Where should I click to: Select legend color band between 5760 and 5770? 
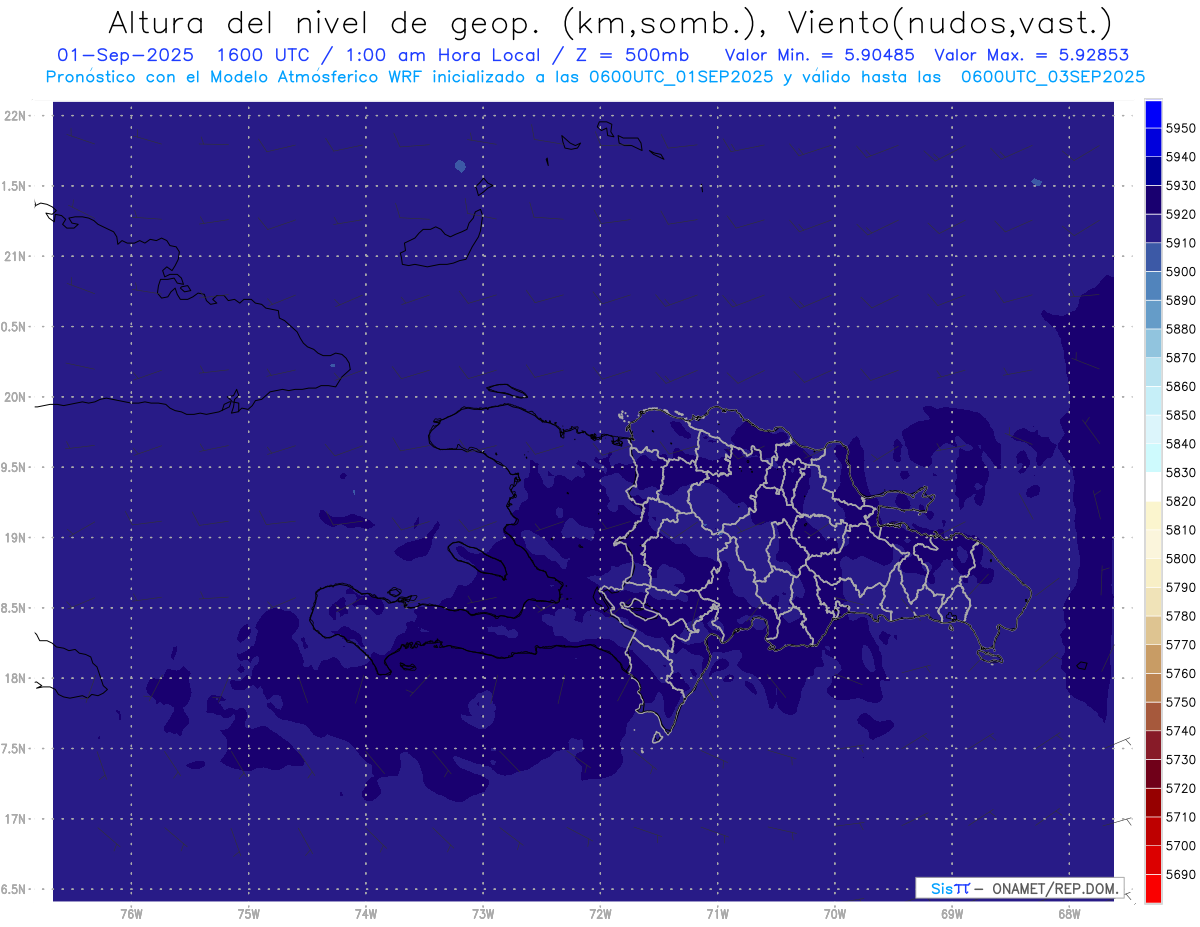(1153, 659)
